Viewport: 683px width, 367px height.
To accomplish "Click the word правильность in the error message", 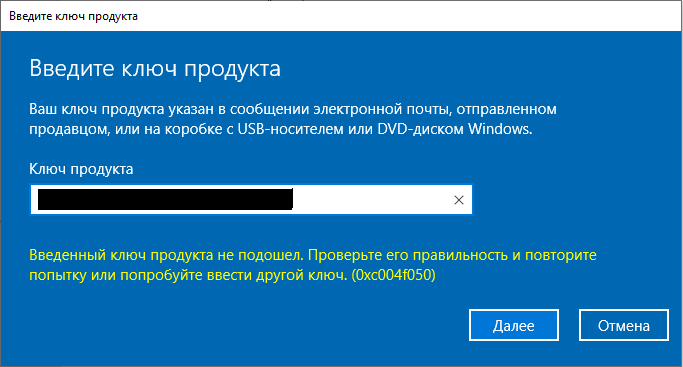I will click(x=460, y=255).
